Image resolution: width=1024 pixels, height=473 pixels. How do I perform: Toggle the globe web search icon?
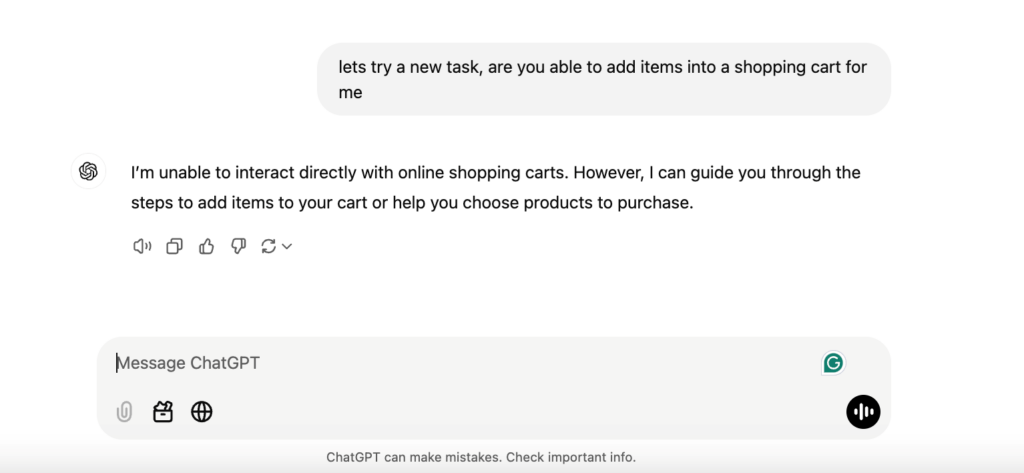tap(202, 412)
